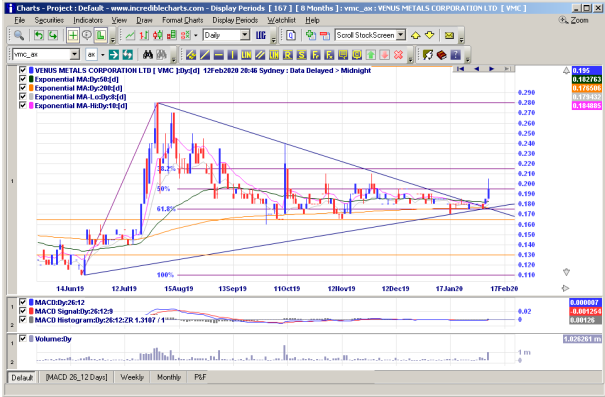Click the blue question mark help icon
This screenshot has height=397, width=605.
coord(455,55)
